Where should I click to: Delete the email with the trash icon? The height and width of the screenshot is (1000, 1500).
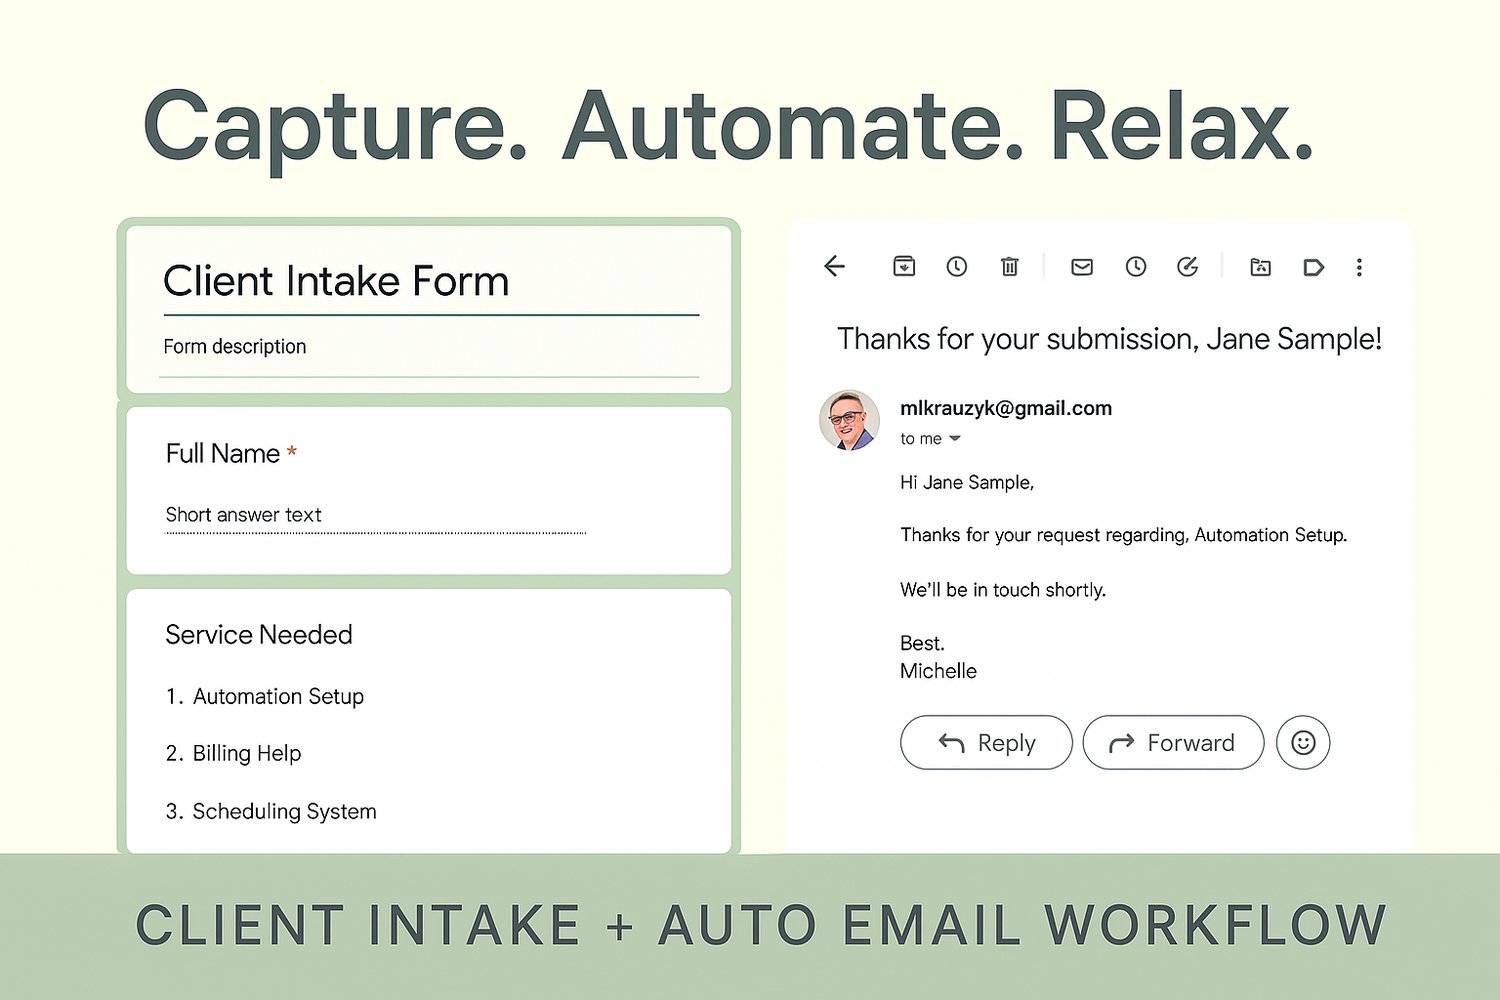coord(1010,266)
